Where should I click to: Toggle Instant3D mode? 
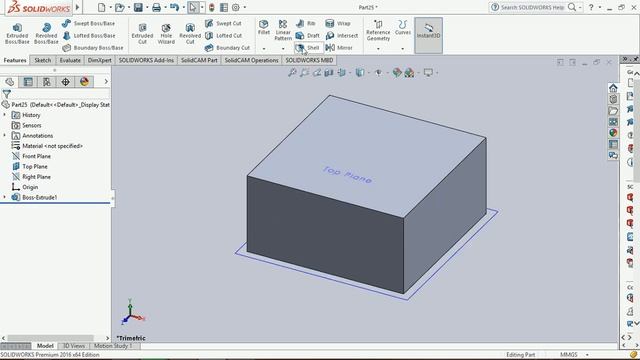[x=428, y=35]
